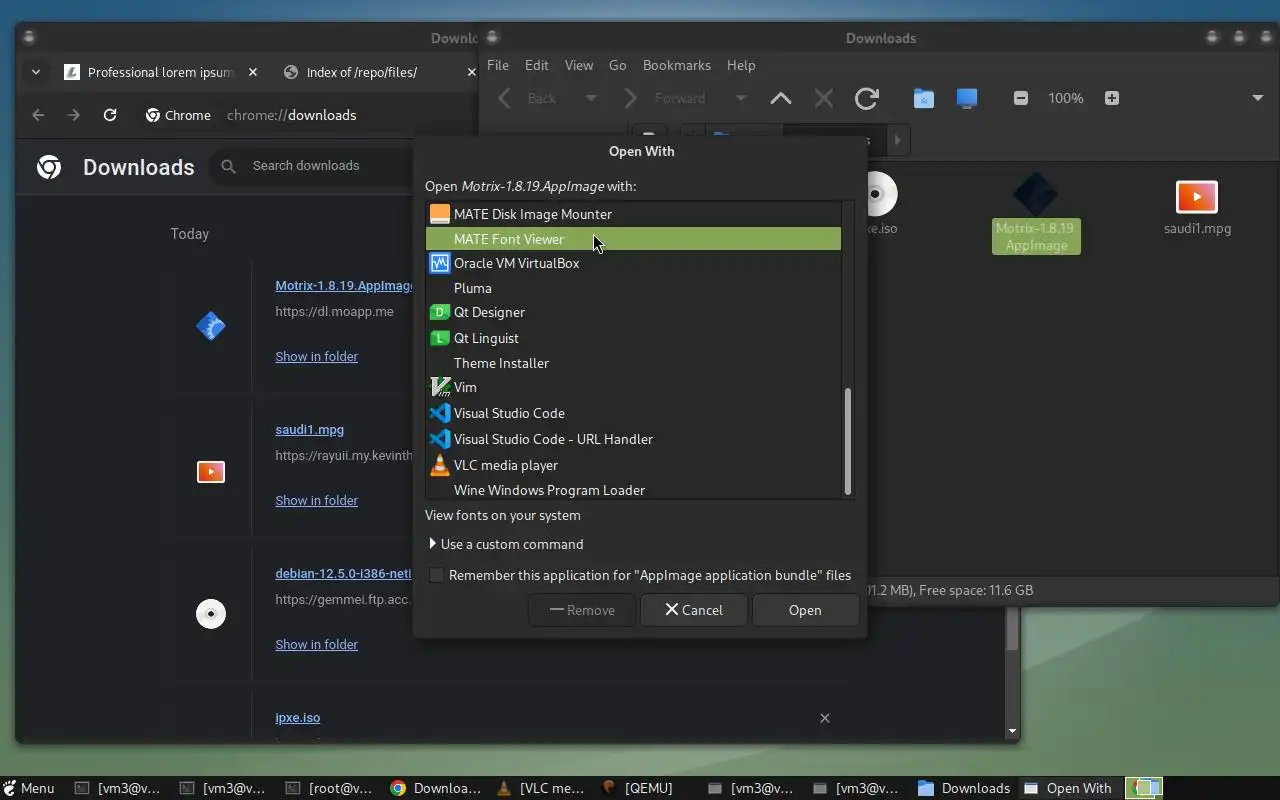Open Edit menu in file manager

point(537,65)
